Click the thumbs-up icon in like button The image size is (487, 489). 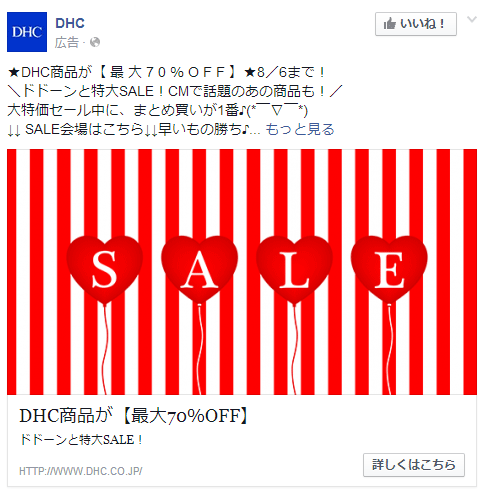(389, 24)
